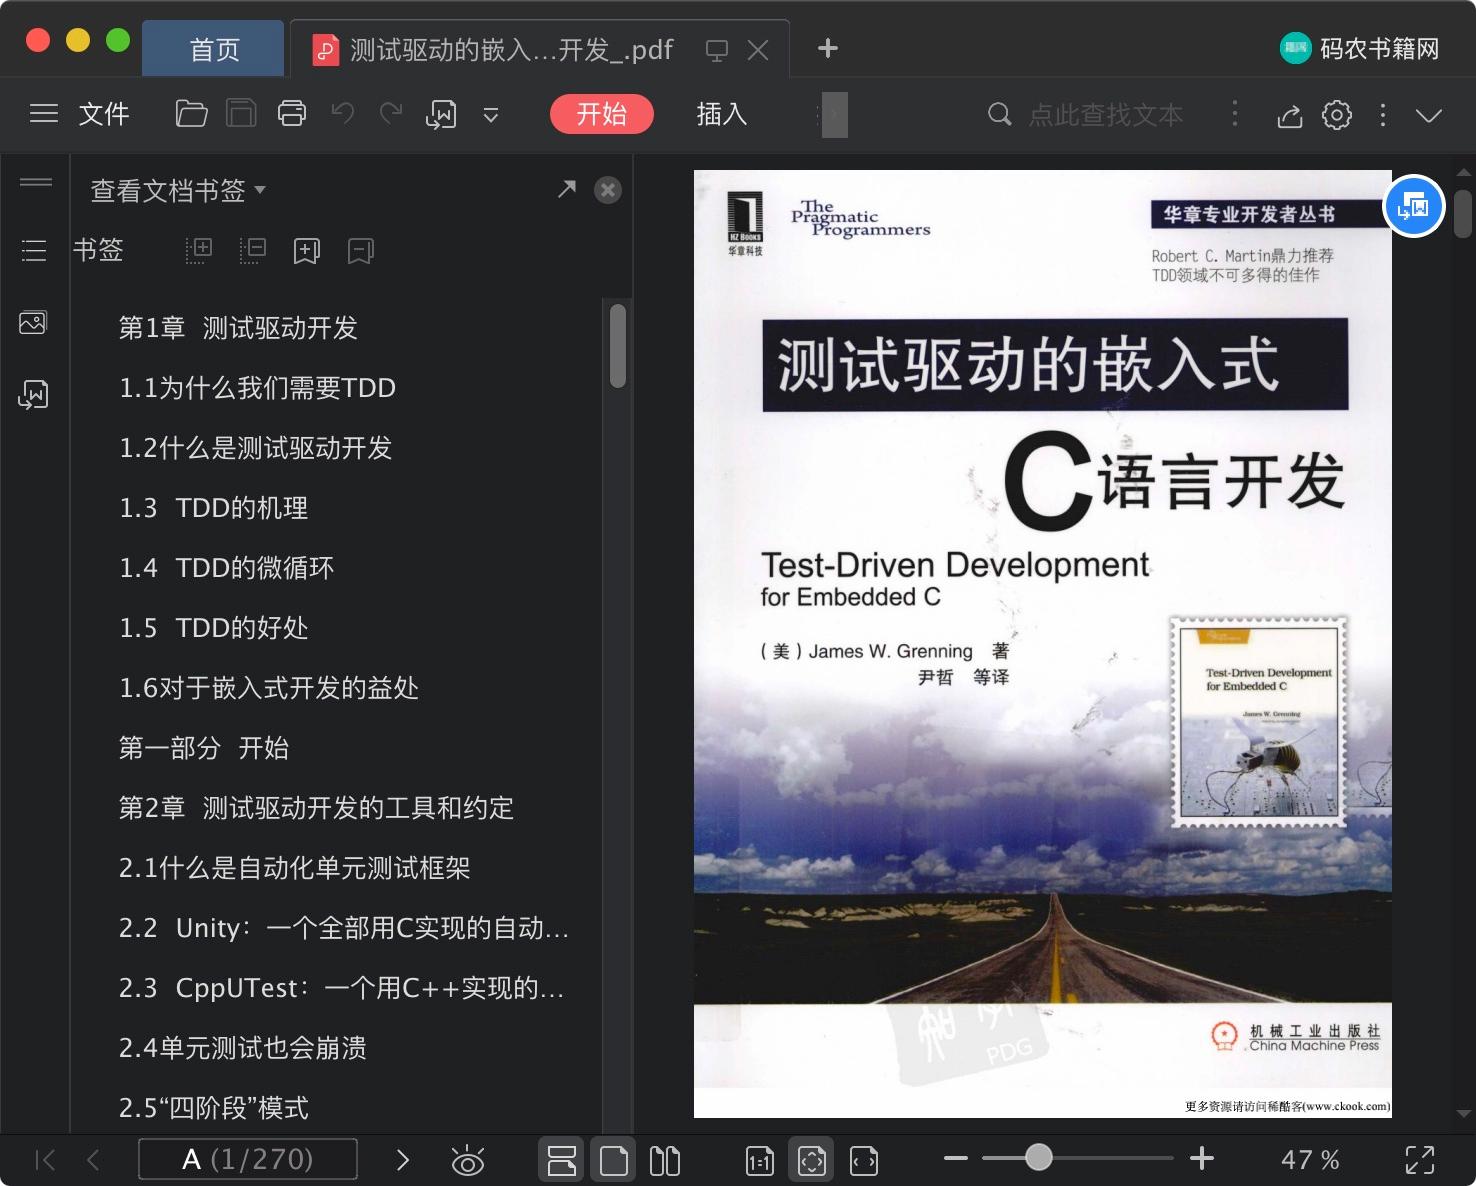
Task: Open bookmark 1.3 TDD的机理
Action: pos(213,508)
